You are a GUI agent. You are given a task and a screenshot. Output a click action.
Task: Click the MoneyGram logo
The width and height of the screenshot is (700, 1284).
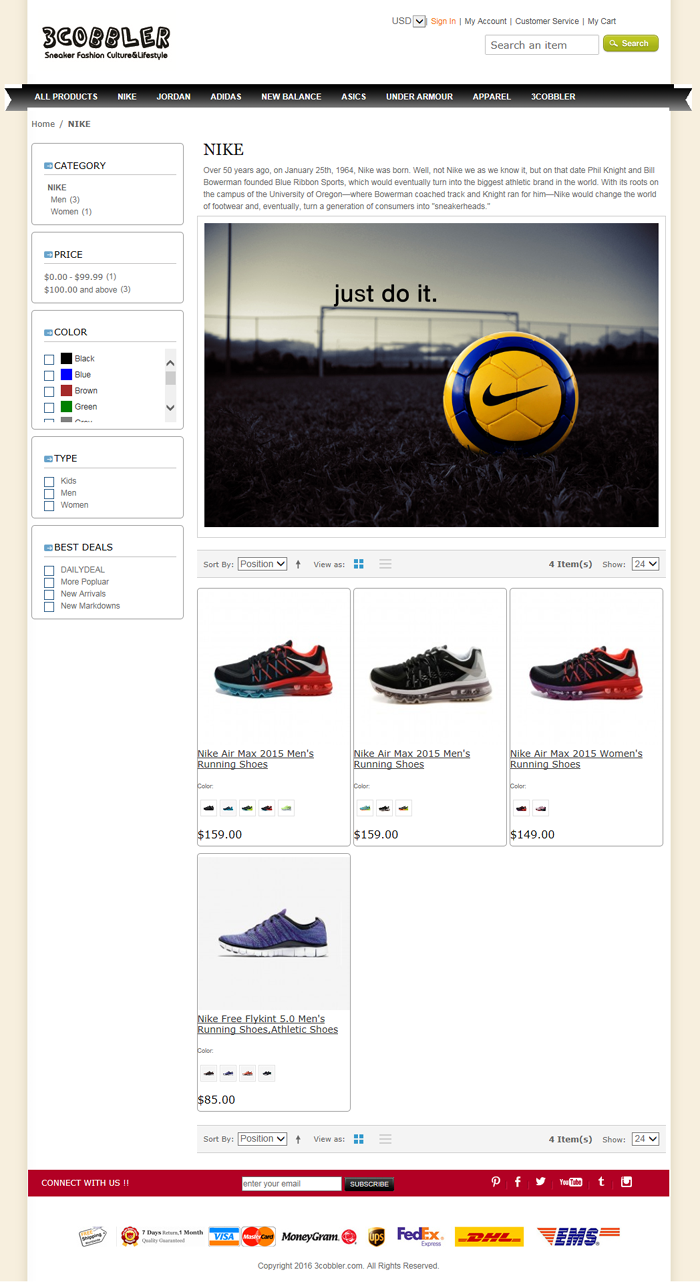(319, 1237)
